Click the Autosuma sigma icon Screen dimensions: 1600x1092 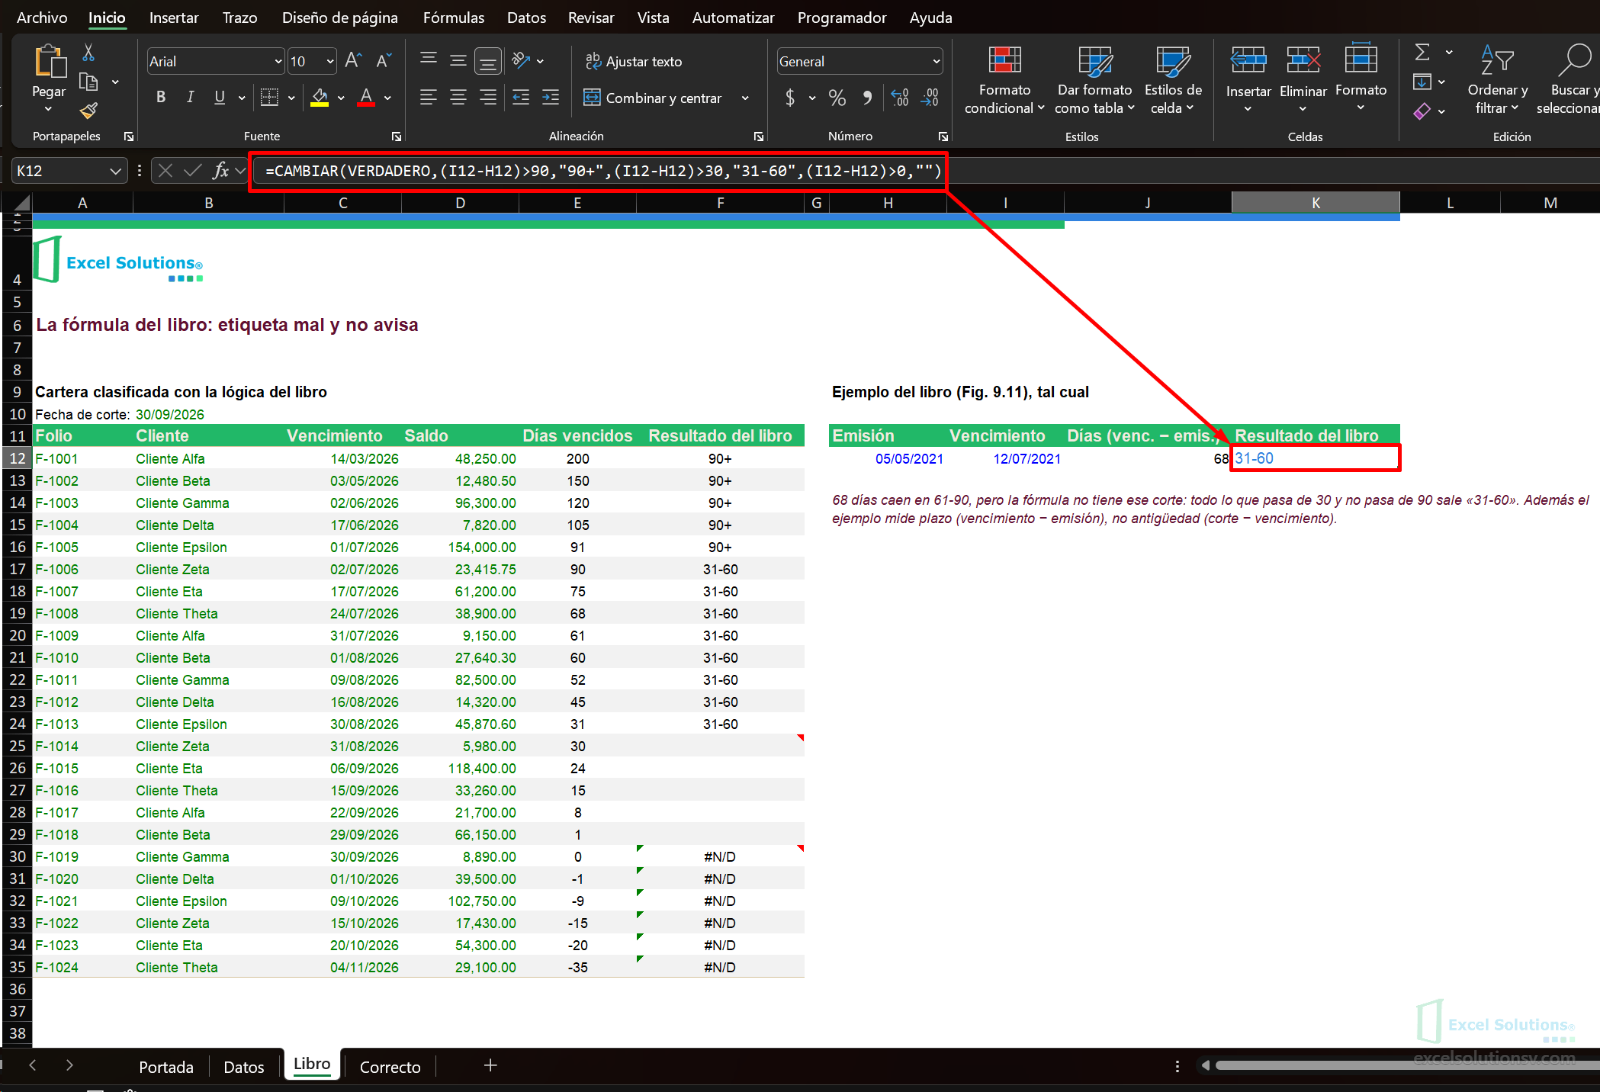click(1422, 52)
